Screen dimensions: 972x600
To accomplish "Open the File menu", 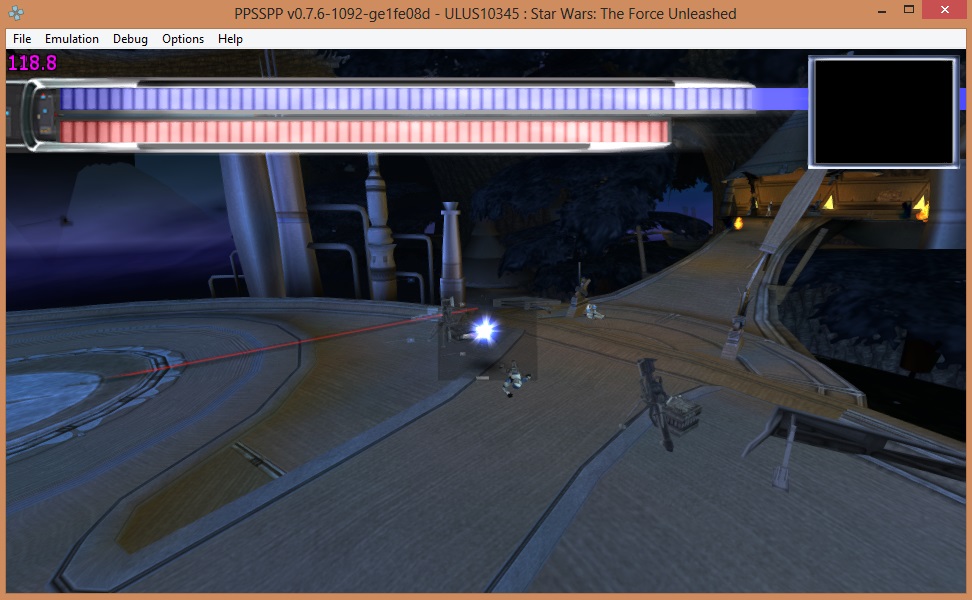I will [x=22, y=39].
